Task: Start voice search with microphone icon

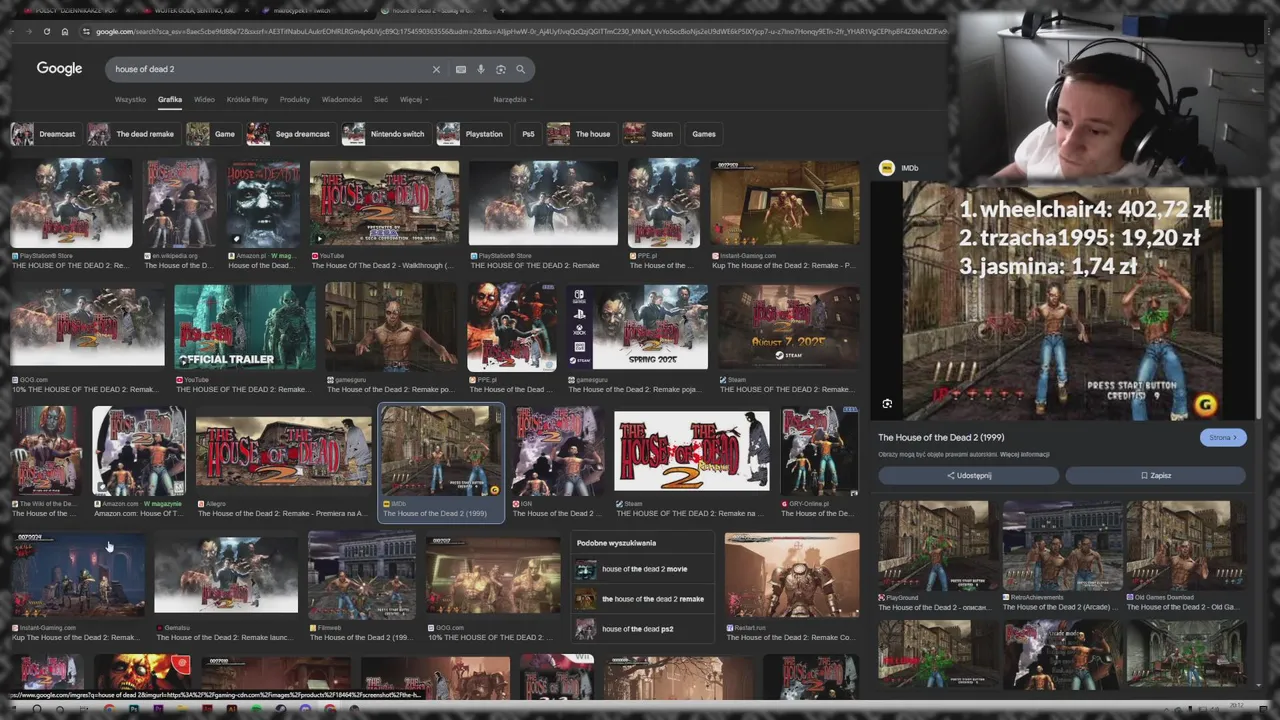Action: pos(480,69)
